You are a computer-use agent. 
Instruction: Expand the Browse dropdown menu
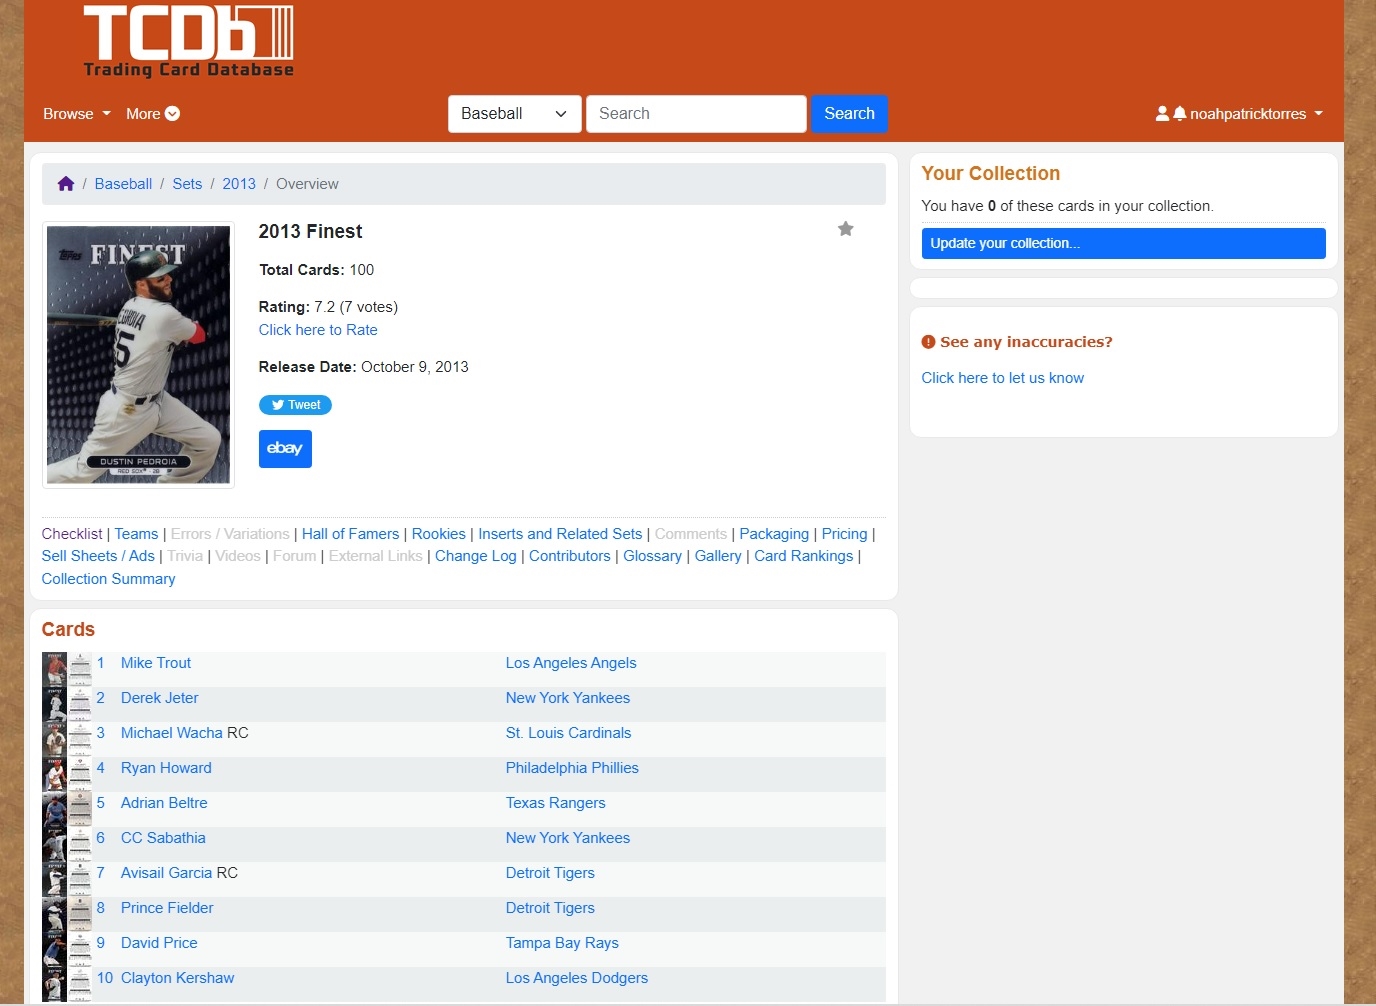click(x=76, y=114)
